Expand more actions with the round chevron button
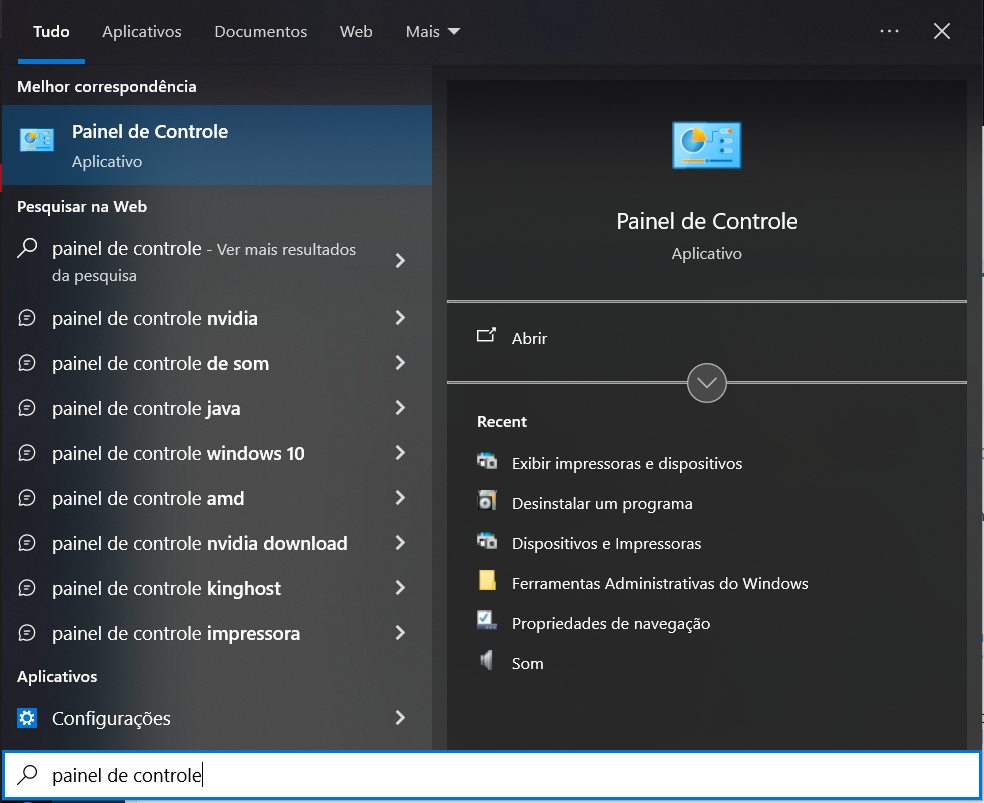 tap(707, 383)
